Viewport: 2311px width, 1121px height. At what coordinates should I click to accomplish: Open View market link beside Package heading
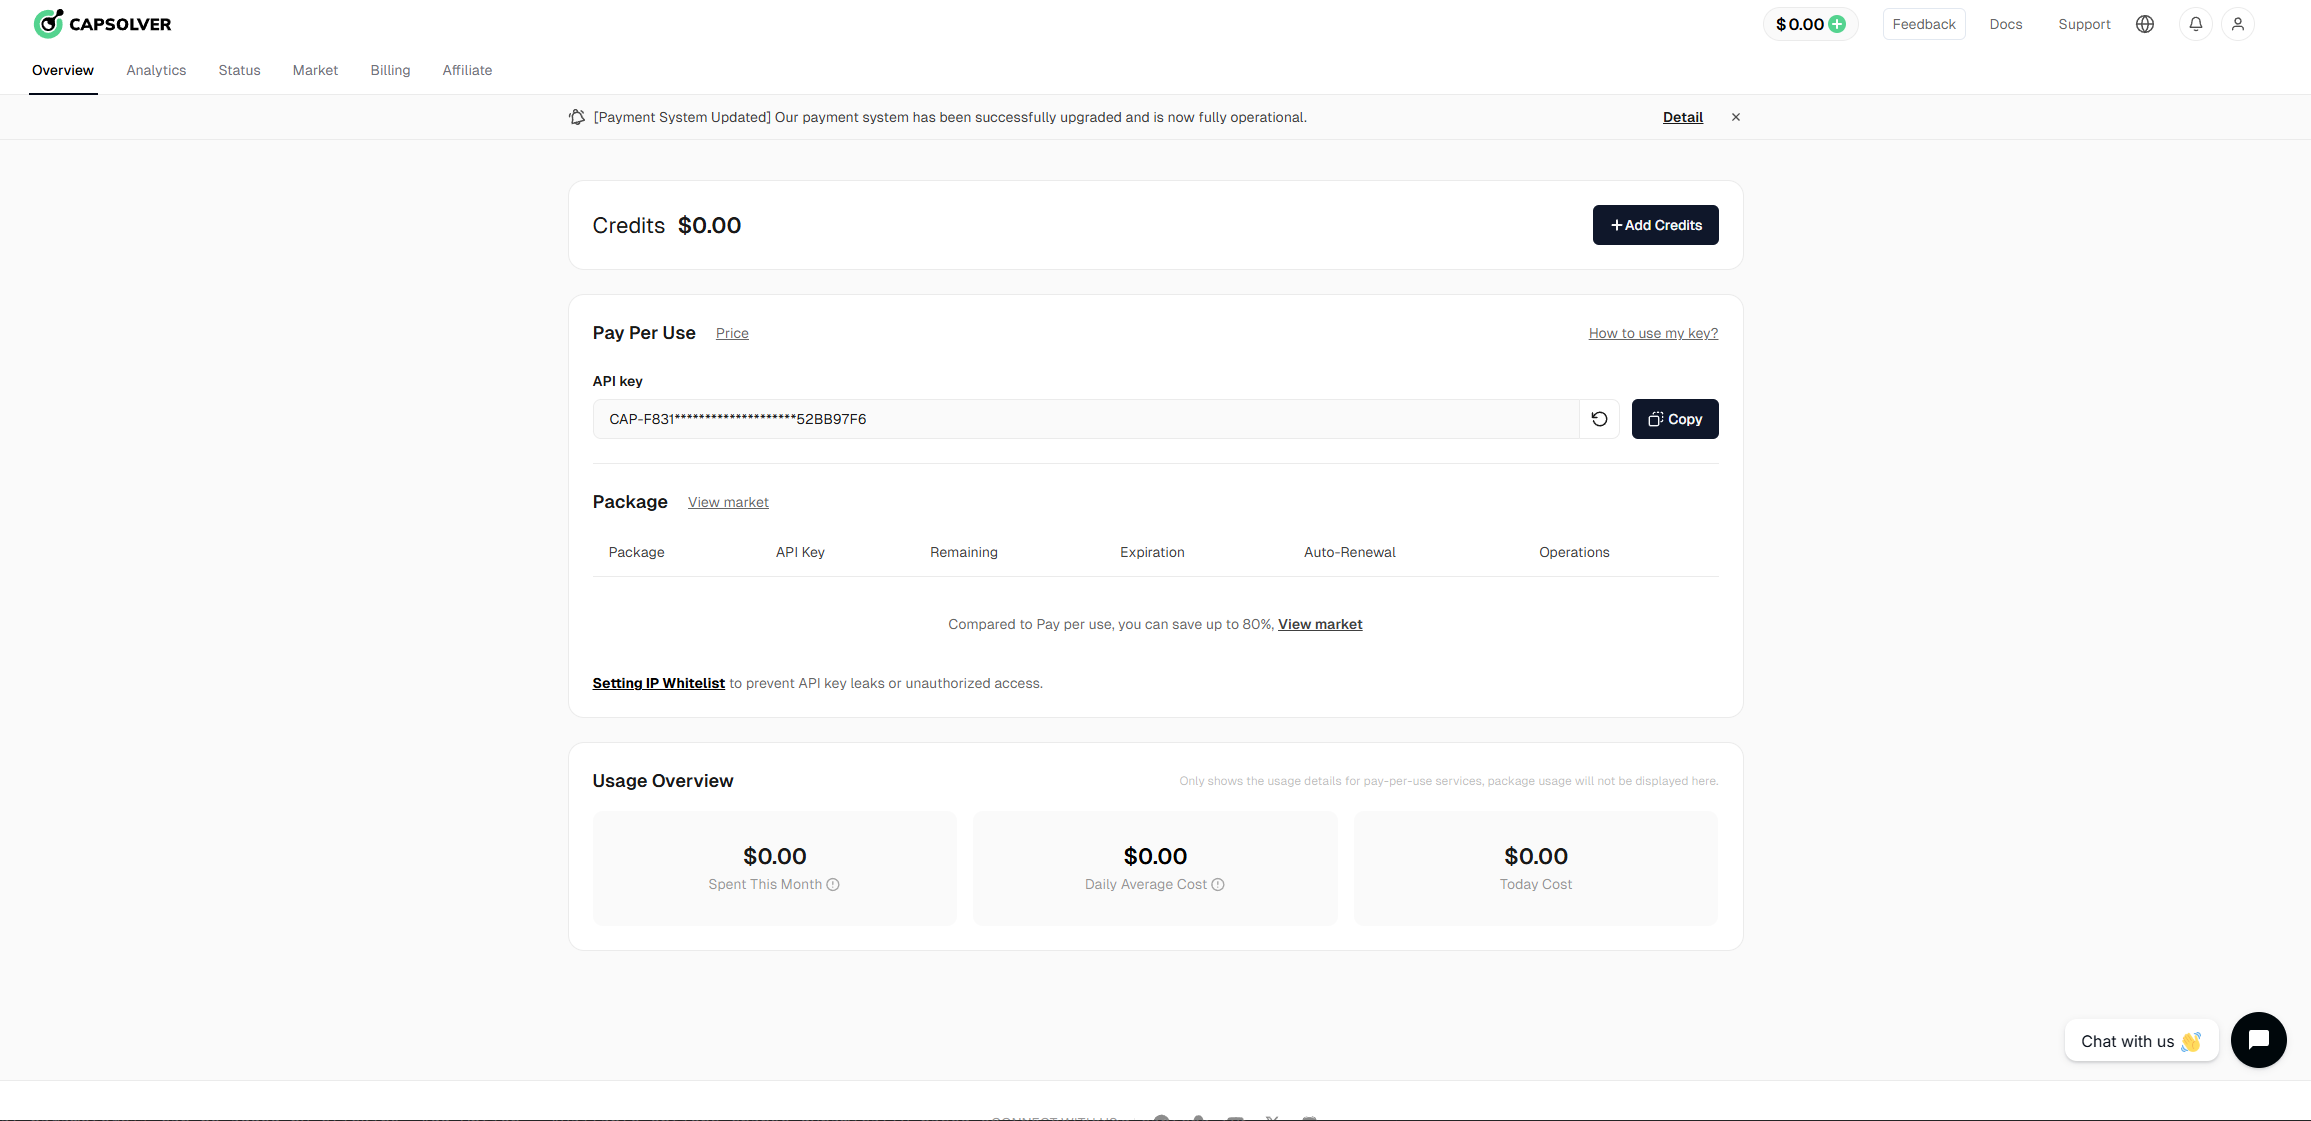[728, 502]
